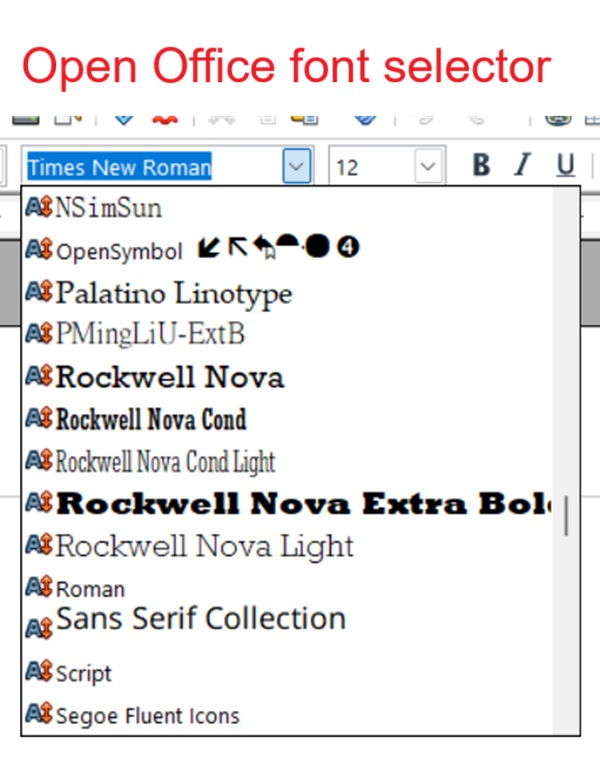Click font icon beside PMingLiU-ExtB
This screenshot has height=768, width=600.
click(x=39, y=333)
